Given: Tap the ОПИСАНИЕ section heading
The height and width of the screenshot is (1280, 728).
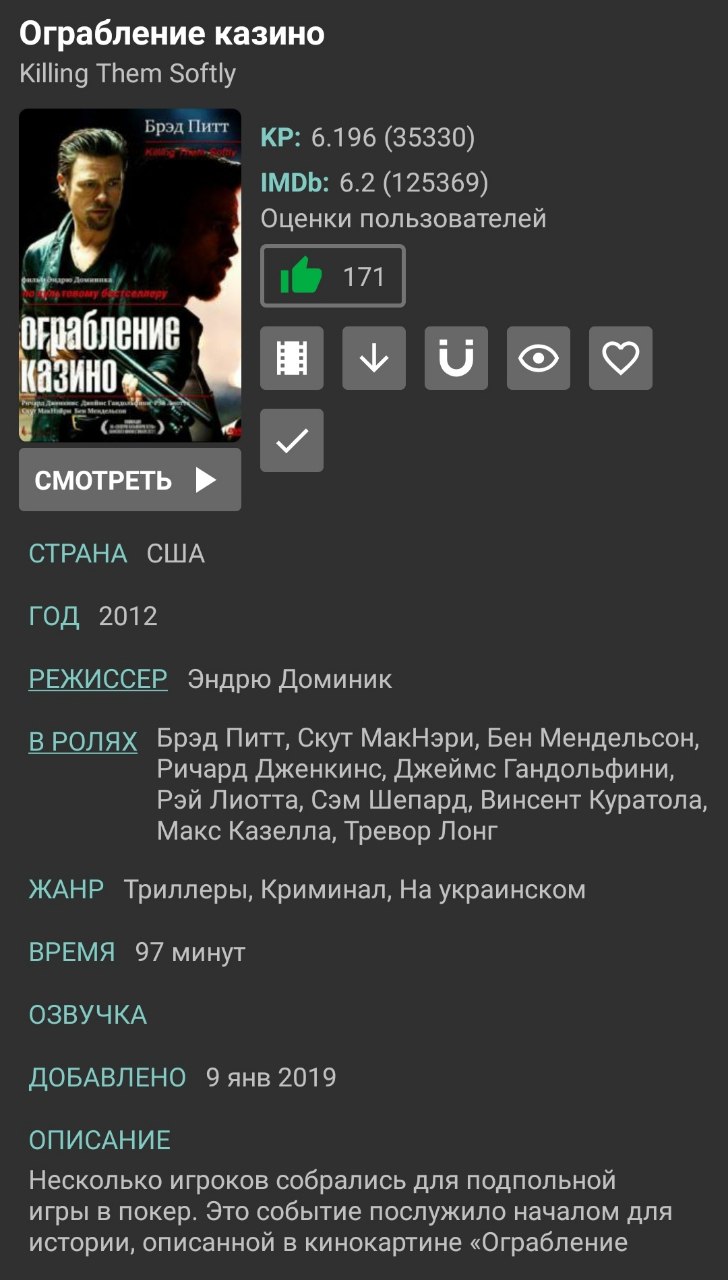Looking at the screenshot, I should click(100, 1141).
